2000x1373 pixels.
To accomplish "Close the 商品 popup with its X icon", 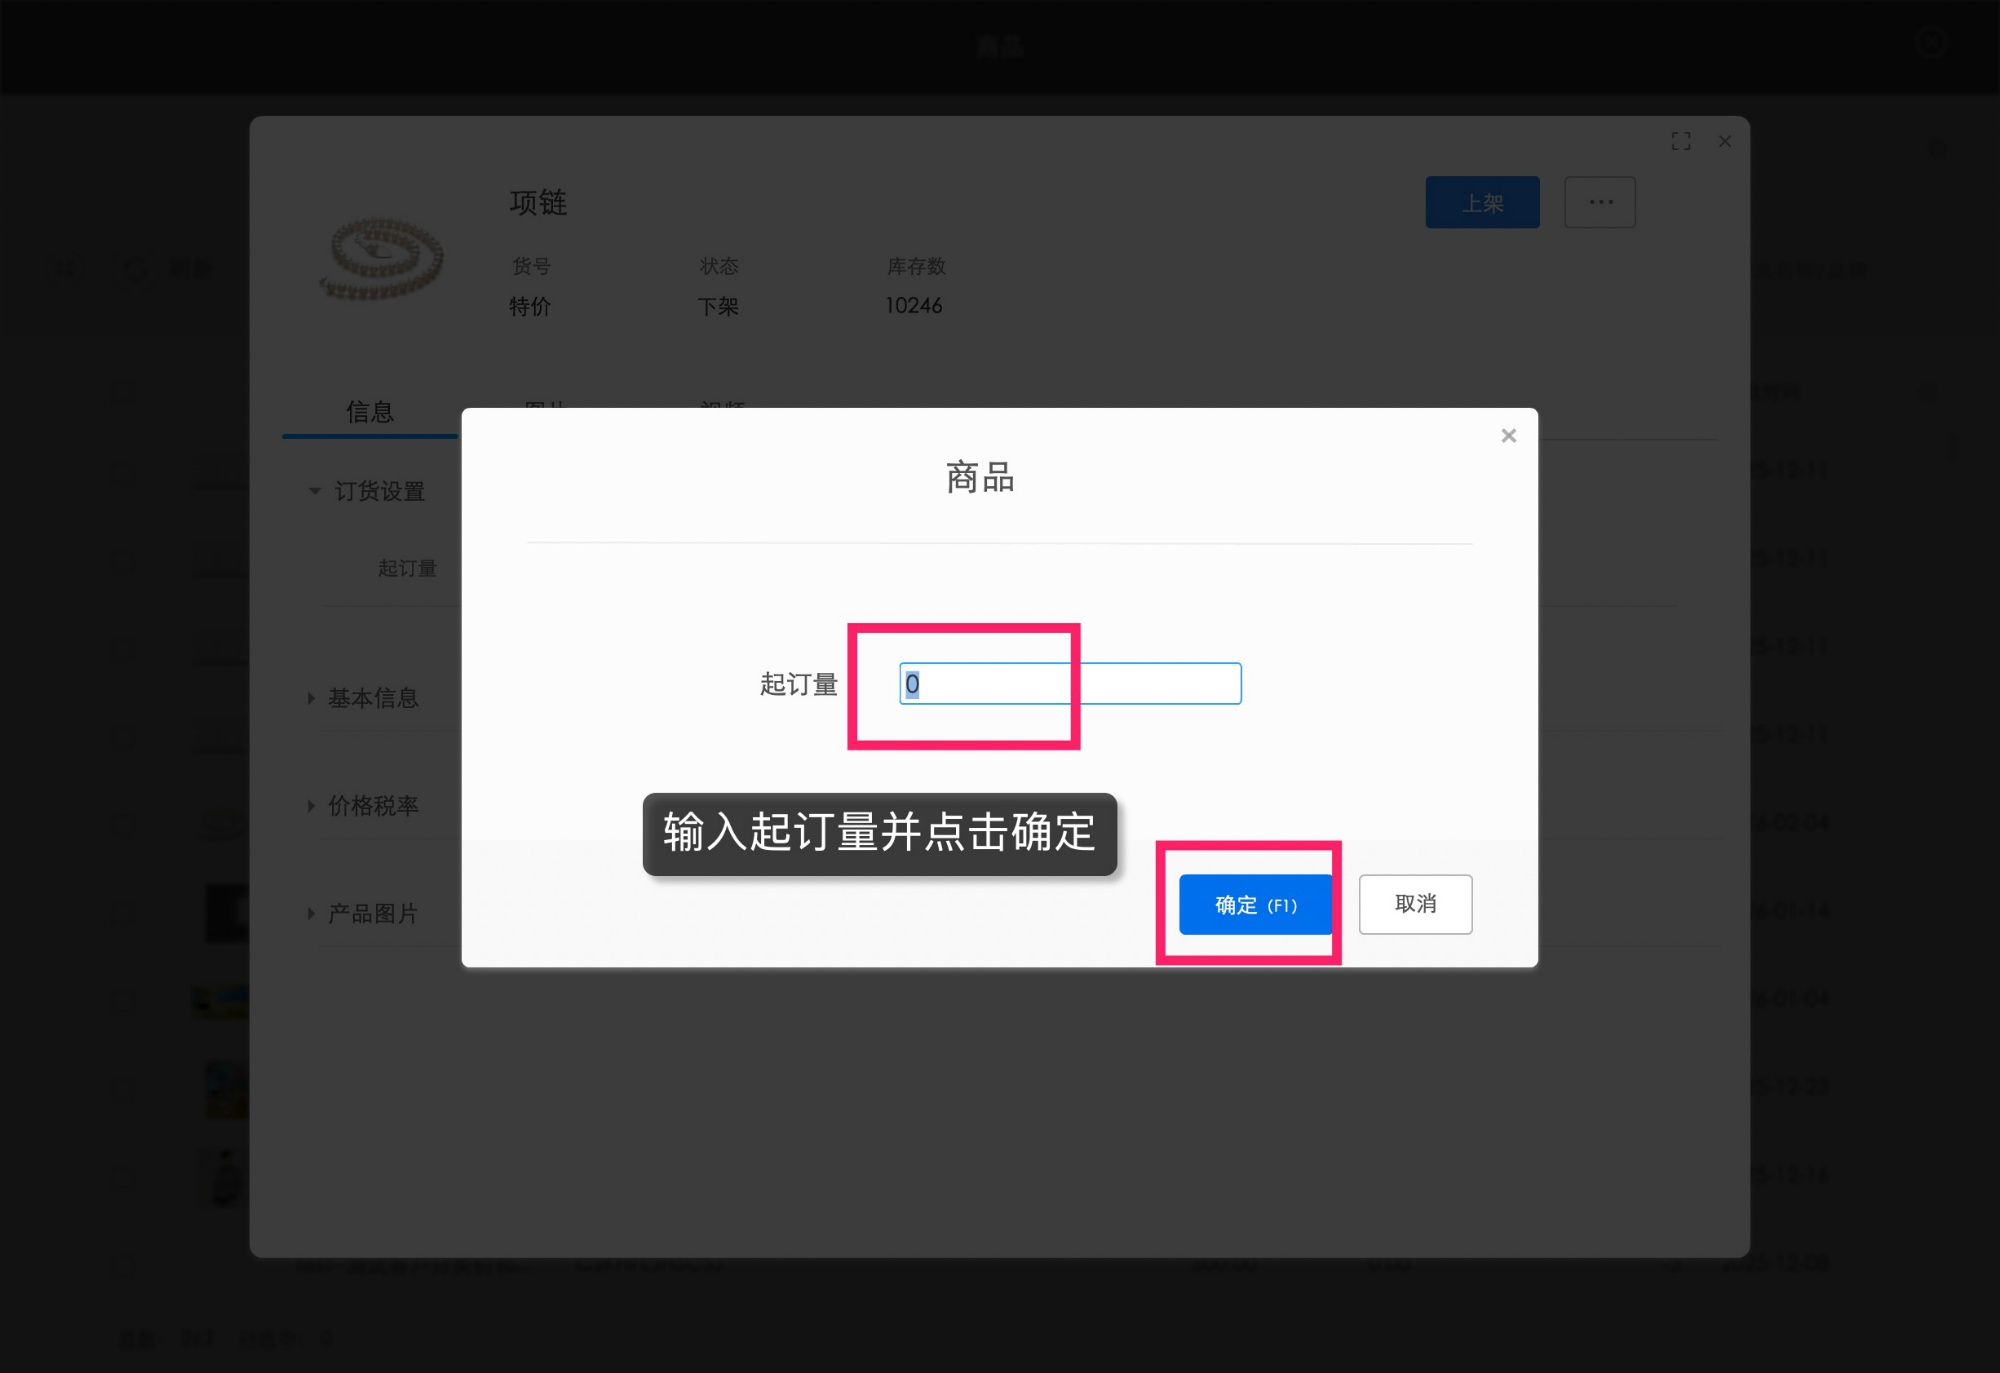I will tap(1508, 435).
